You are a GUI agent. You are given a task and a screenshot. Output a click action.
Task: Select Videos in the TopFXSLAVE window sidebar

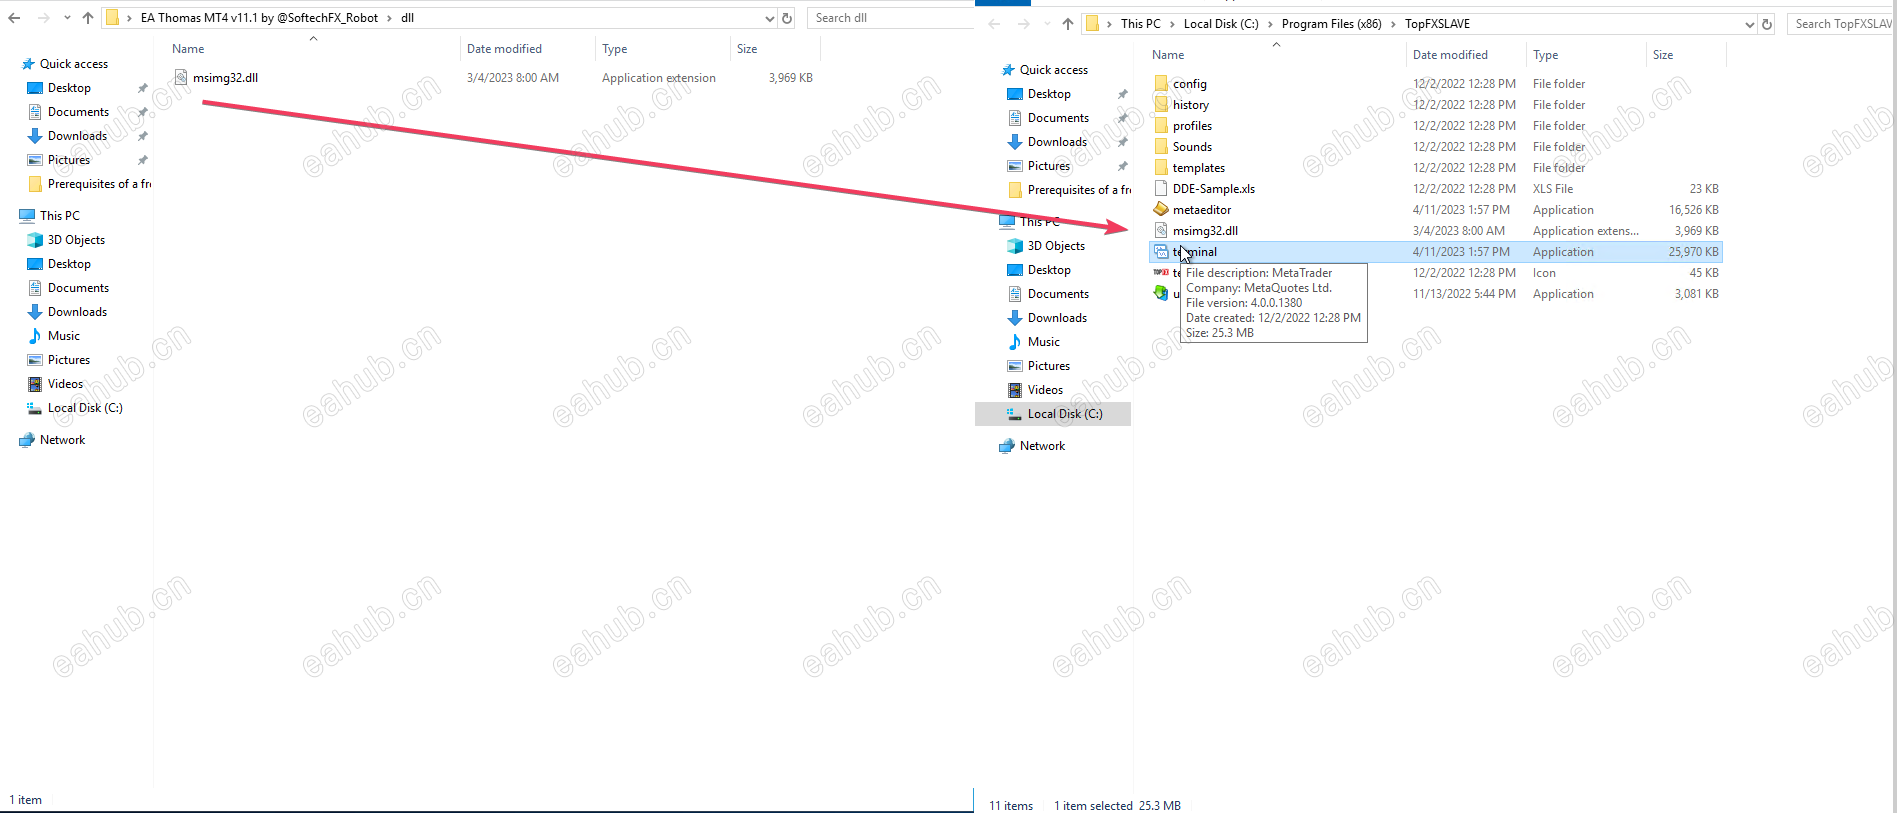tap(1045, 390)
